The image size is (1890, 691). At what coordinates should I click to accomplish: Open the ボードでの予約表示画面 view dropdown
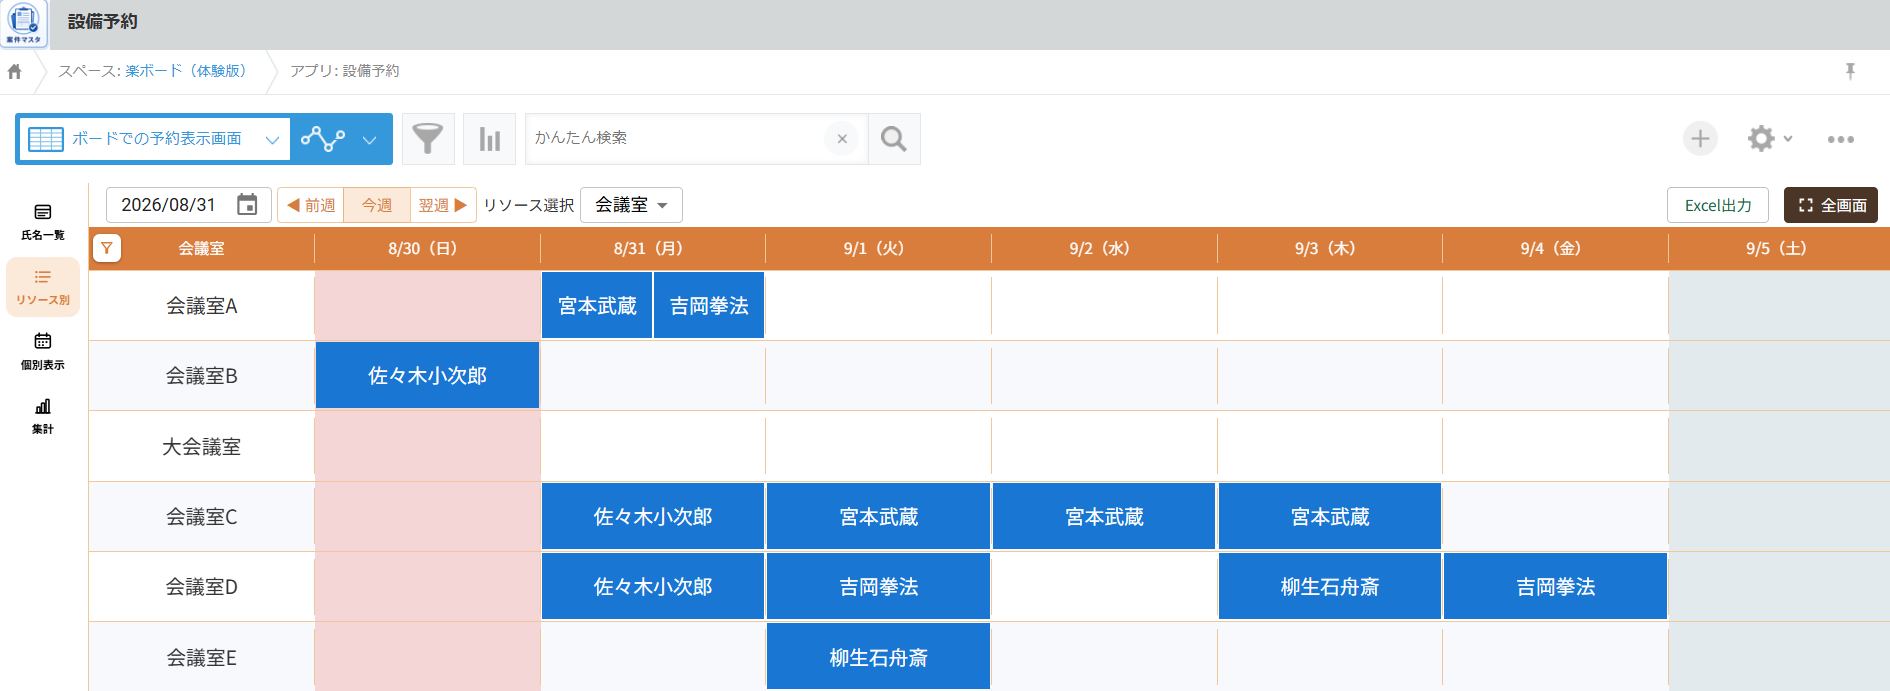(153, 139)
